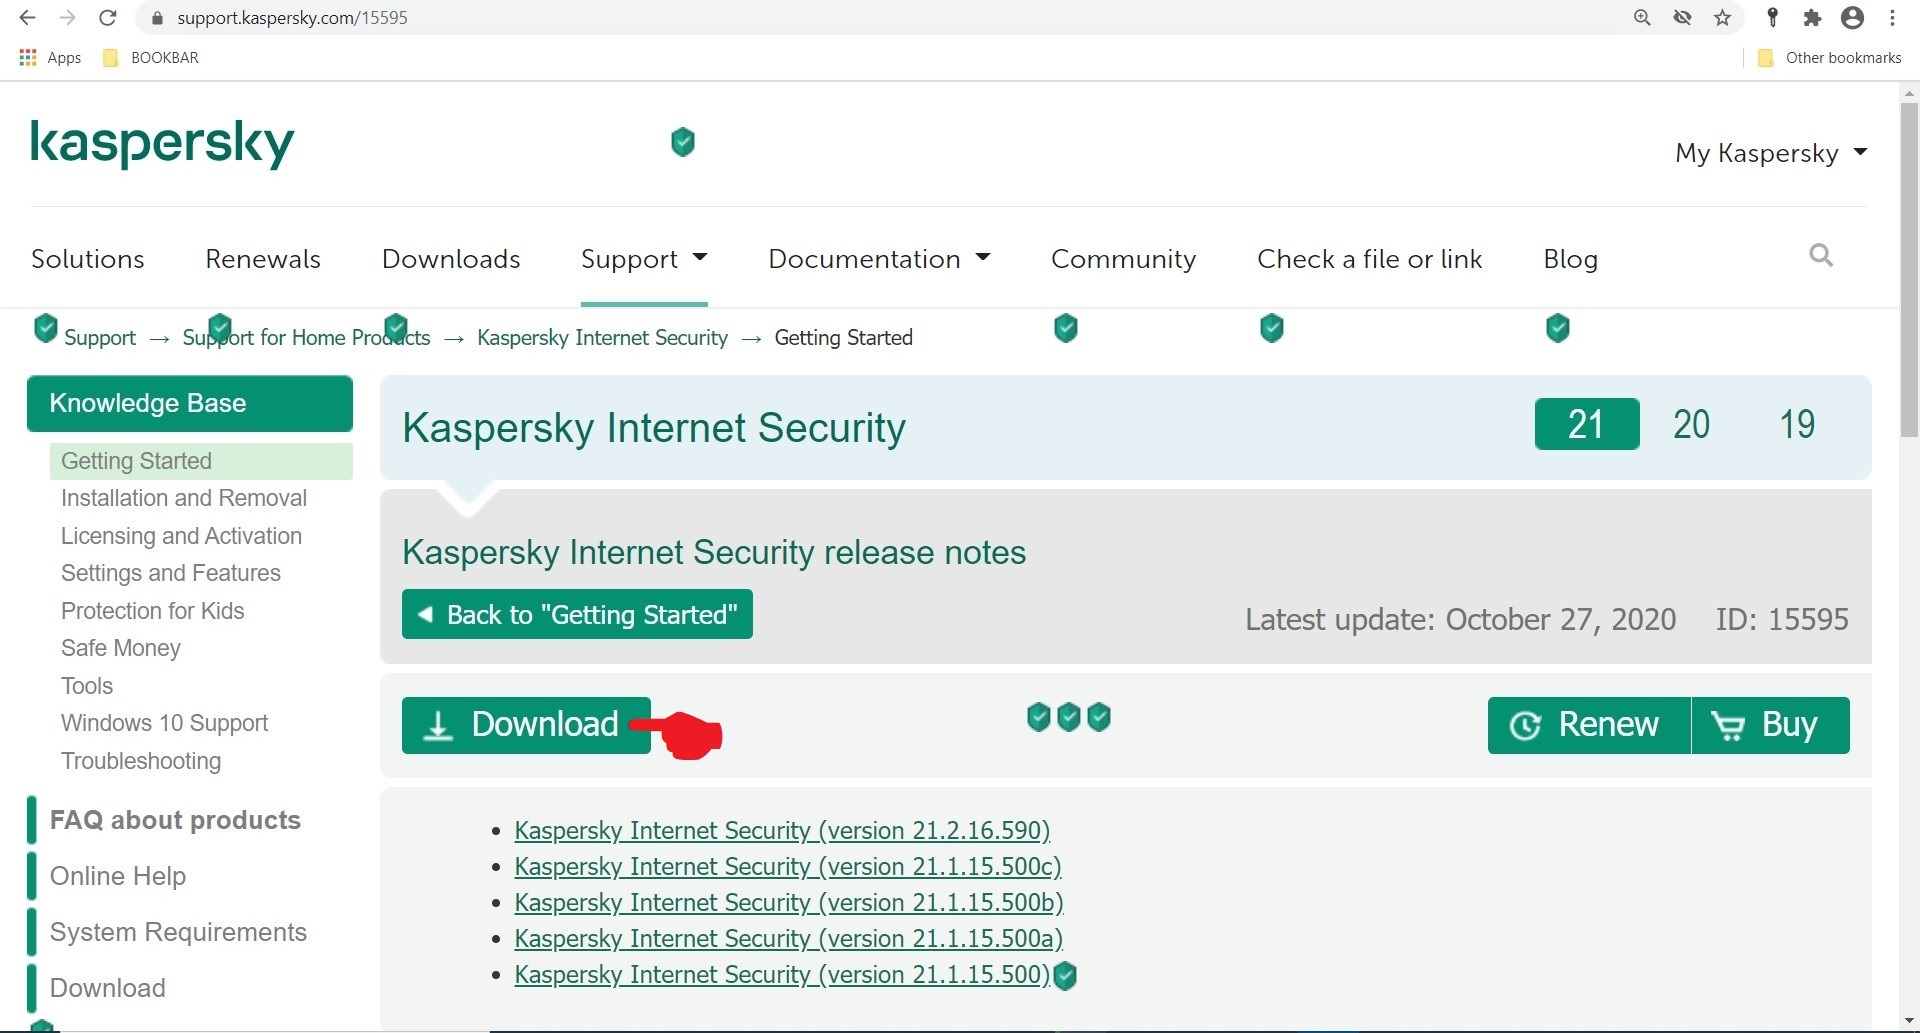Open Check a file or link
This screenshot has width=1920, height=1033.
click(1369, 259)
